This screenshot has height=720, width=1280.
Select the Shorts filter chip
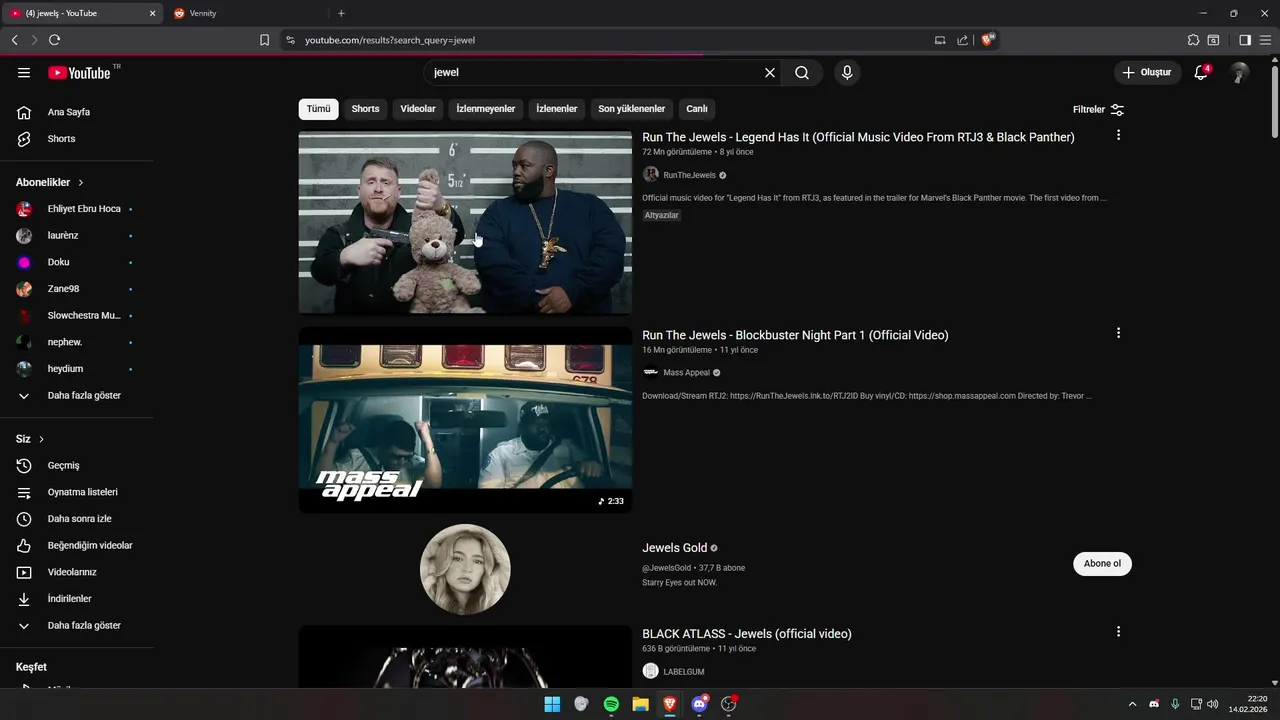coord(365,109)
